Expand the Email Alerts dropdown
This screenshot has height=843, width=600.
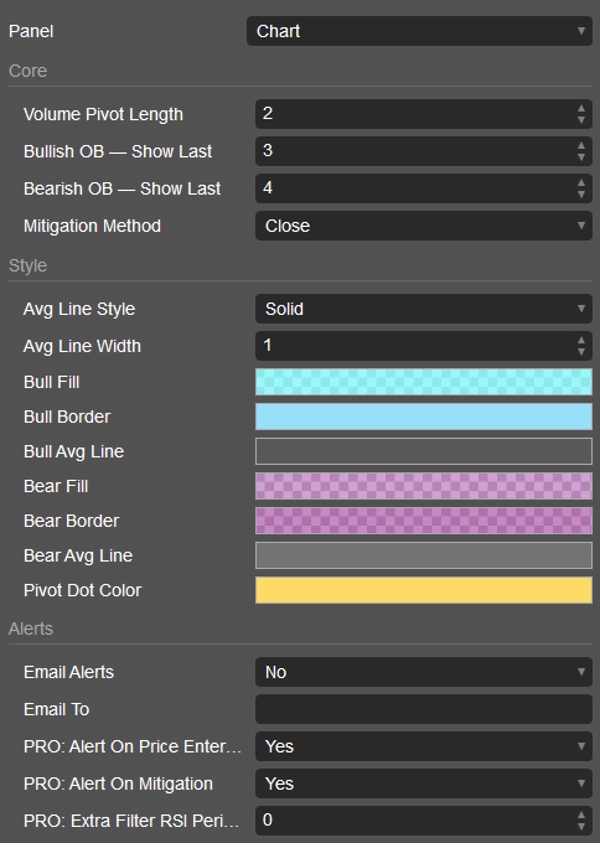(420, 672)
